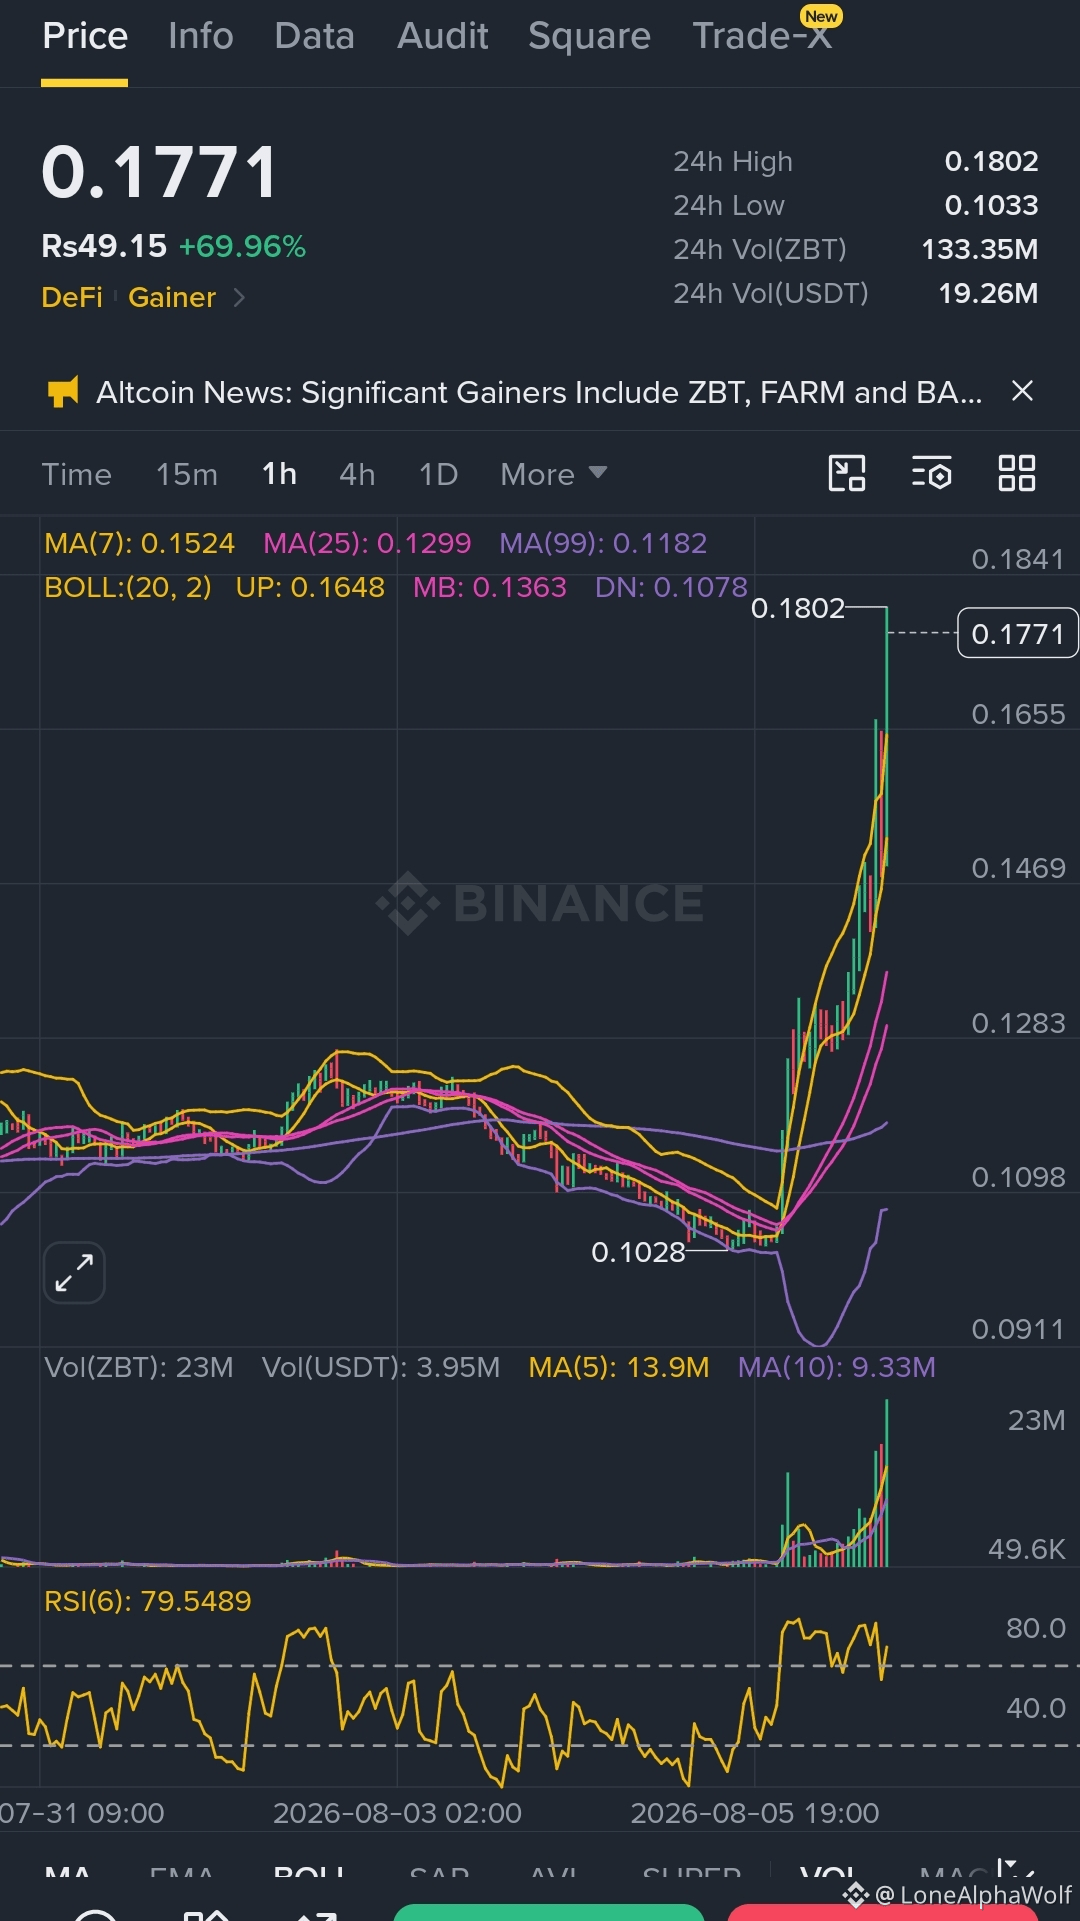Select the 1D chart interval
1080x1921 pixels.
(438, 474)
